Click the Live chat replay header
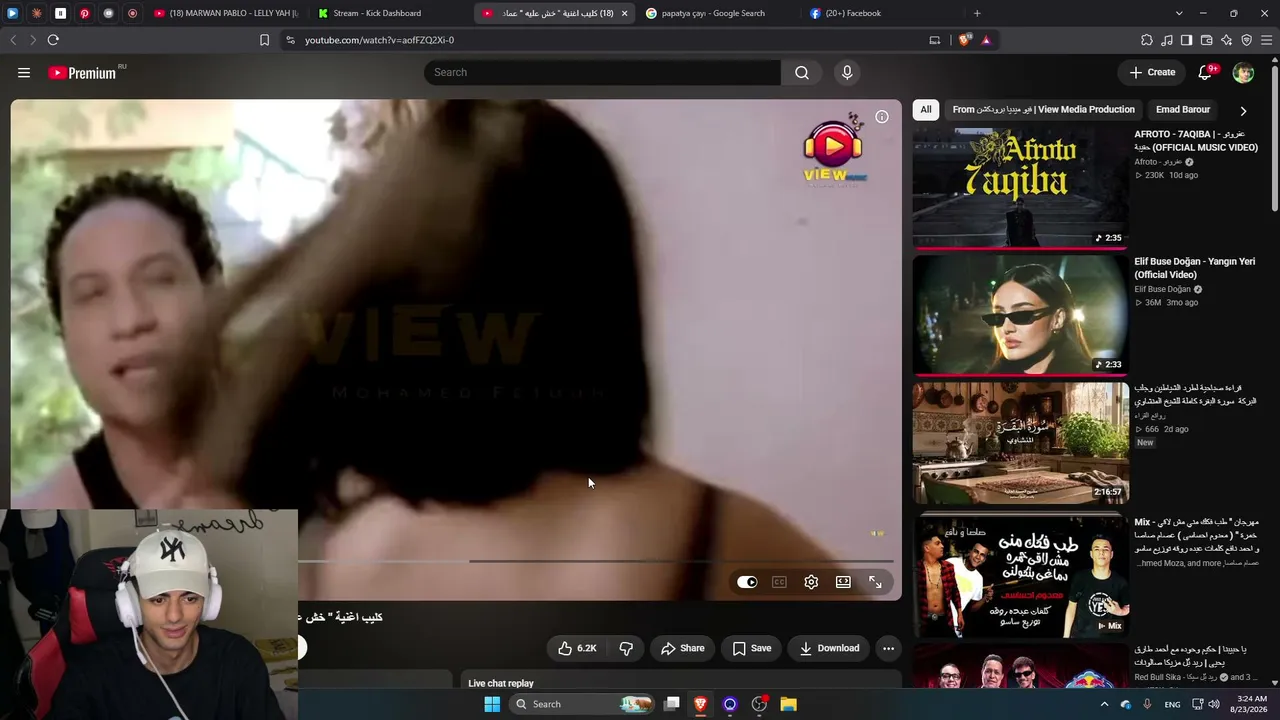Image resolution: width=1280 pixels, height=720 pixels. 501,683
